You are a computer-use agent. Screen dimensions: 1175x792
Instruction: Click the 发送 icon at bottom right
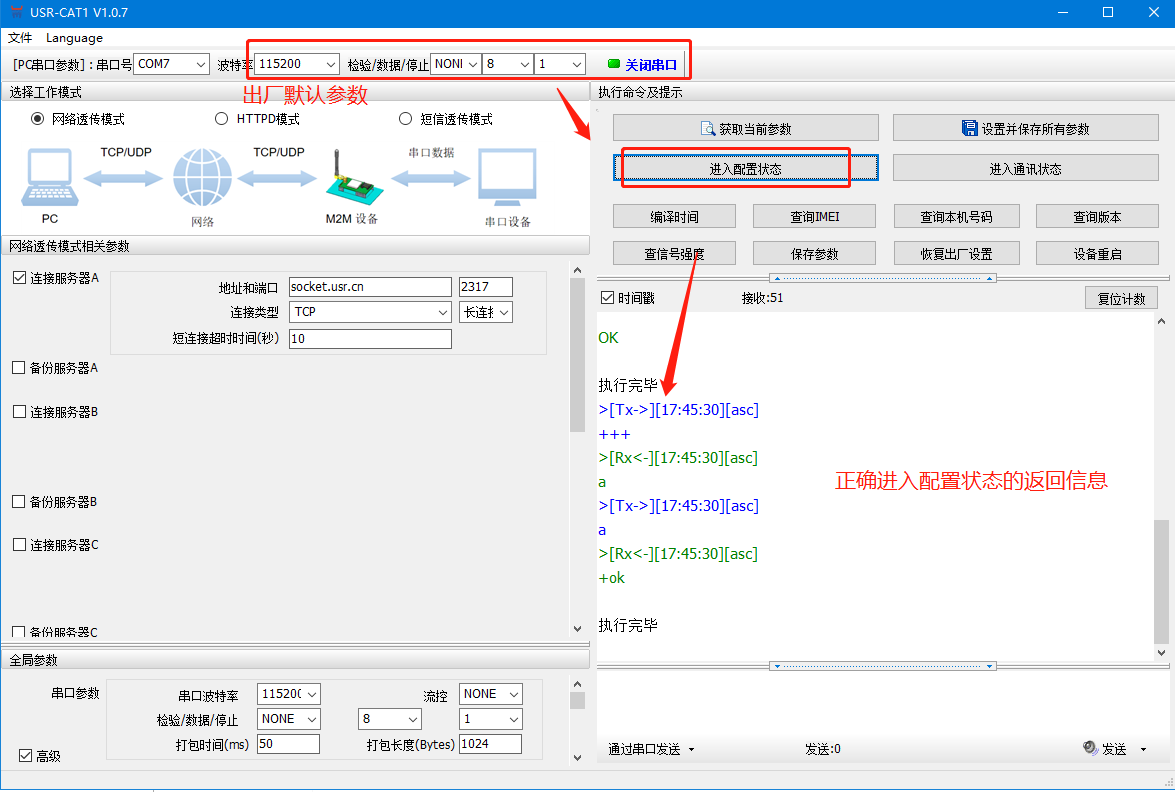point(1090,748)
